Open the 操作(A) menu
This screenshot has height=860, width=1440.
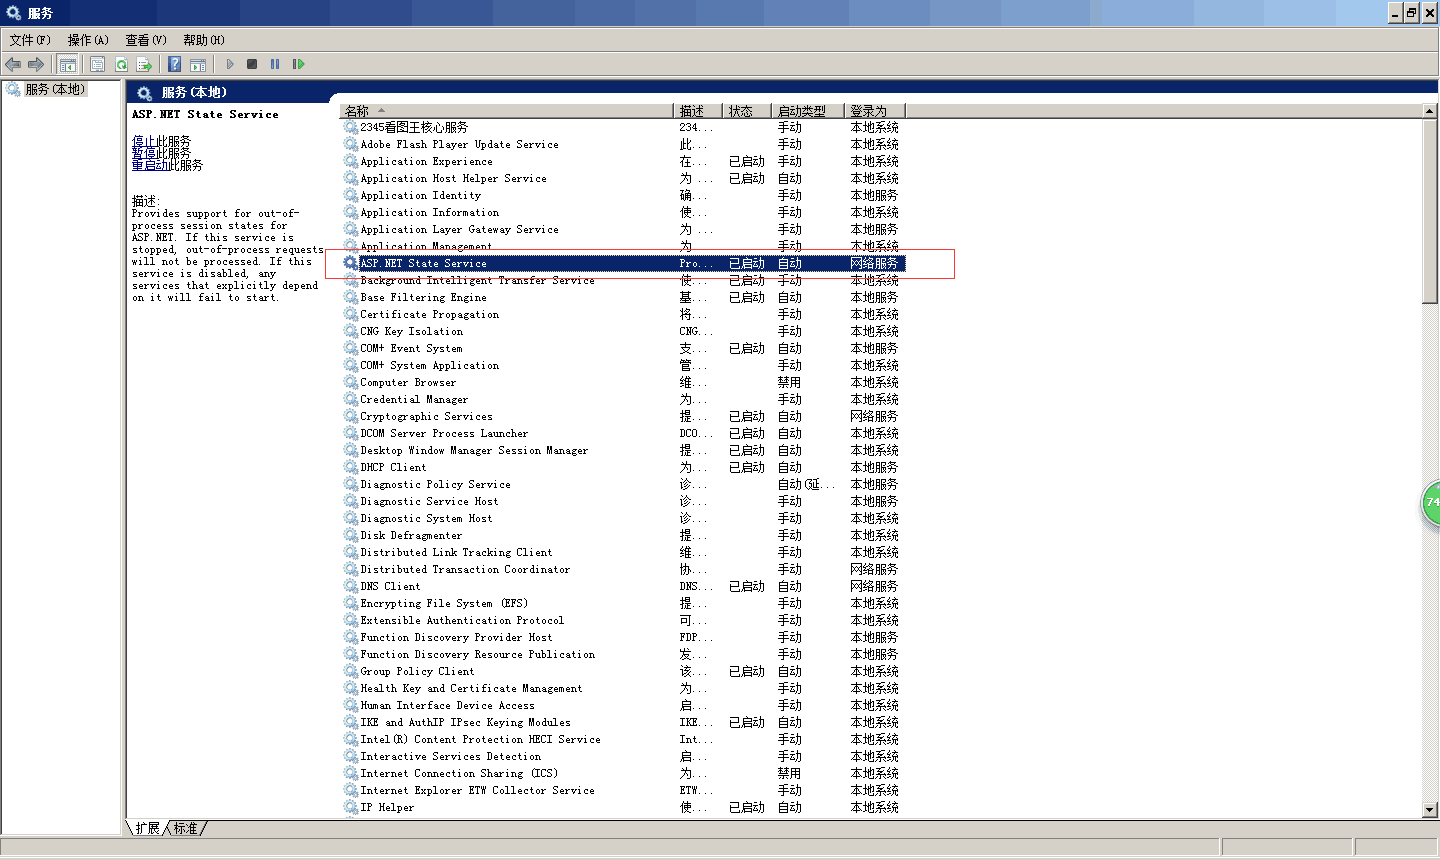[88, 40]
